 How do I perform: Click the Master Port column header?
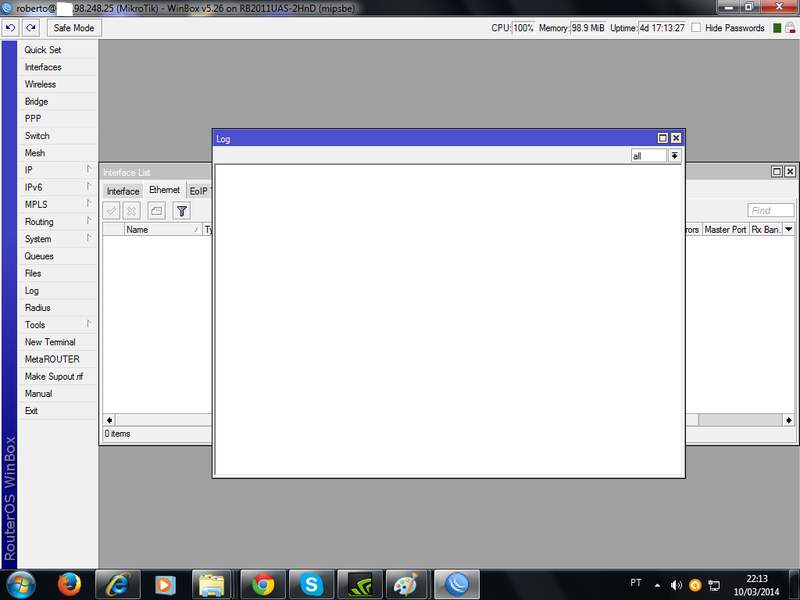click(725, 230)
